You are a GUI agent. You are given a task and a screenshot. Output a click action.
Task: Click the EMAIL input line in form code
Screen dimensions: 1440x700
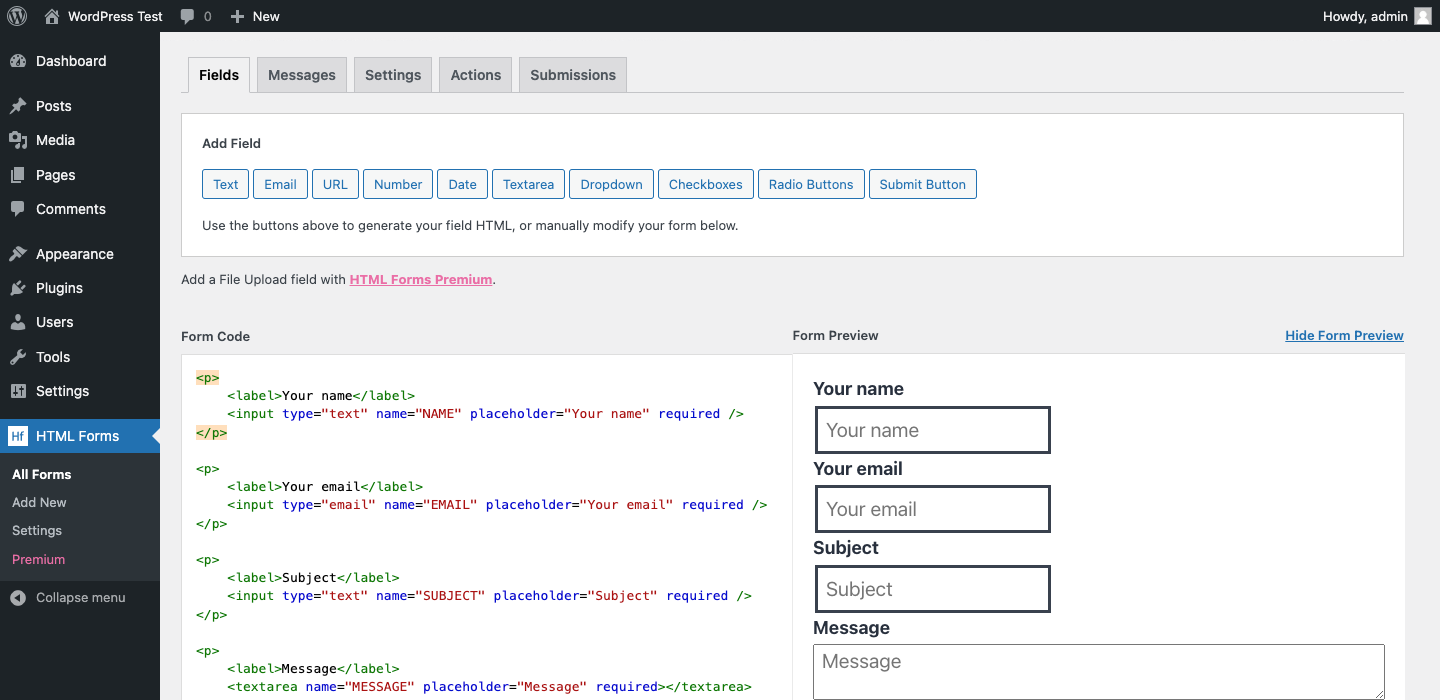coord(497,505)
